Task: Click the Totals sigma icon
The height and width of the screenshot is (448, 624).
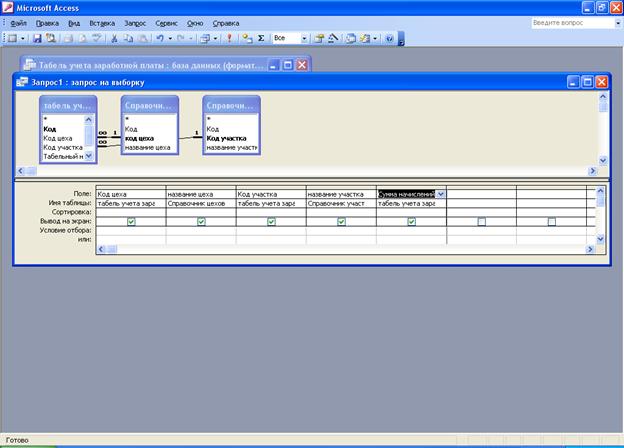Action: (261, 39)
